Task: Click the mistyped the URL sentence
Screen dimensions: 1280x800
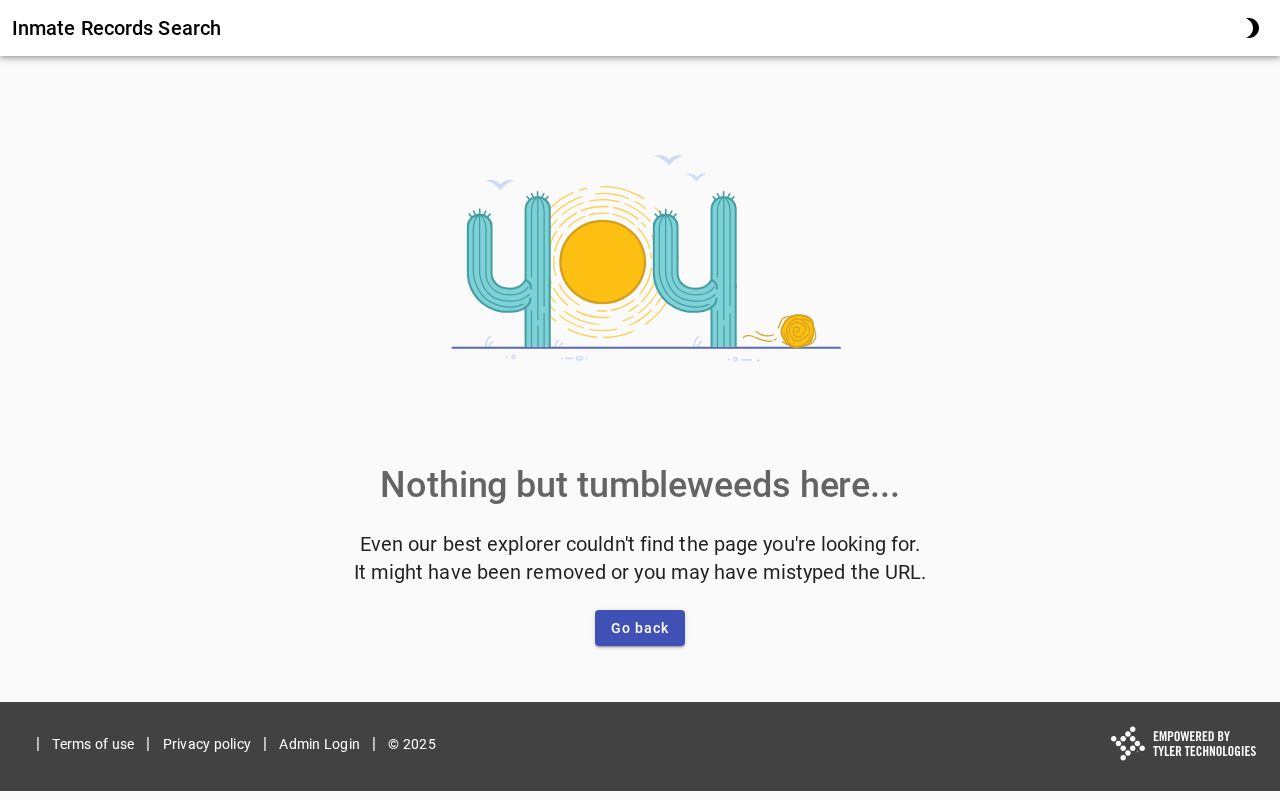Action: tap(640, 572)
